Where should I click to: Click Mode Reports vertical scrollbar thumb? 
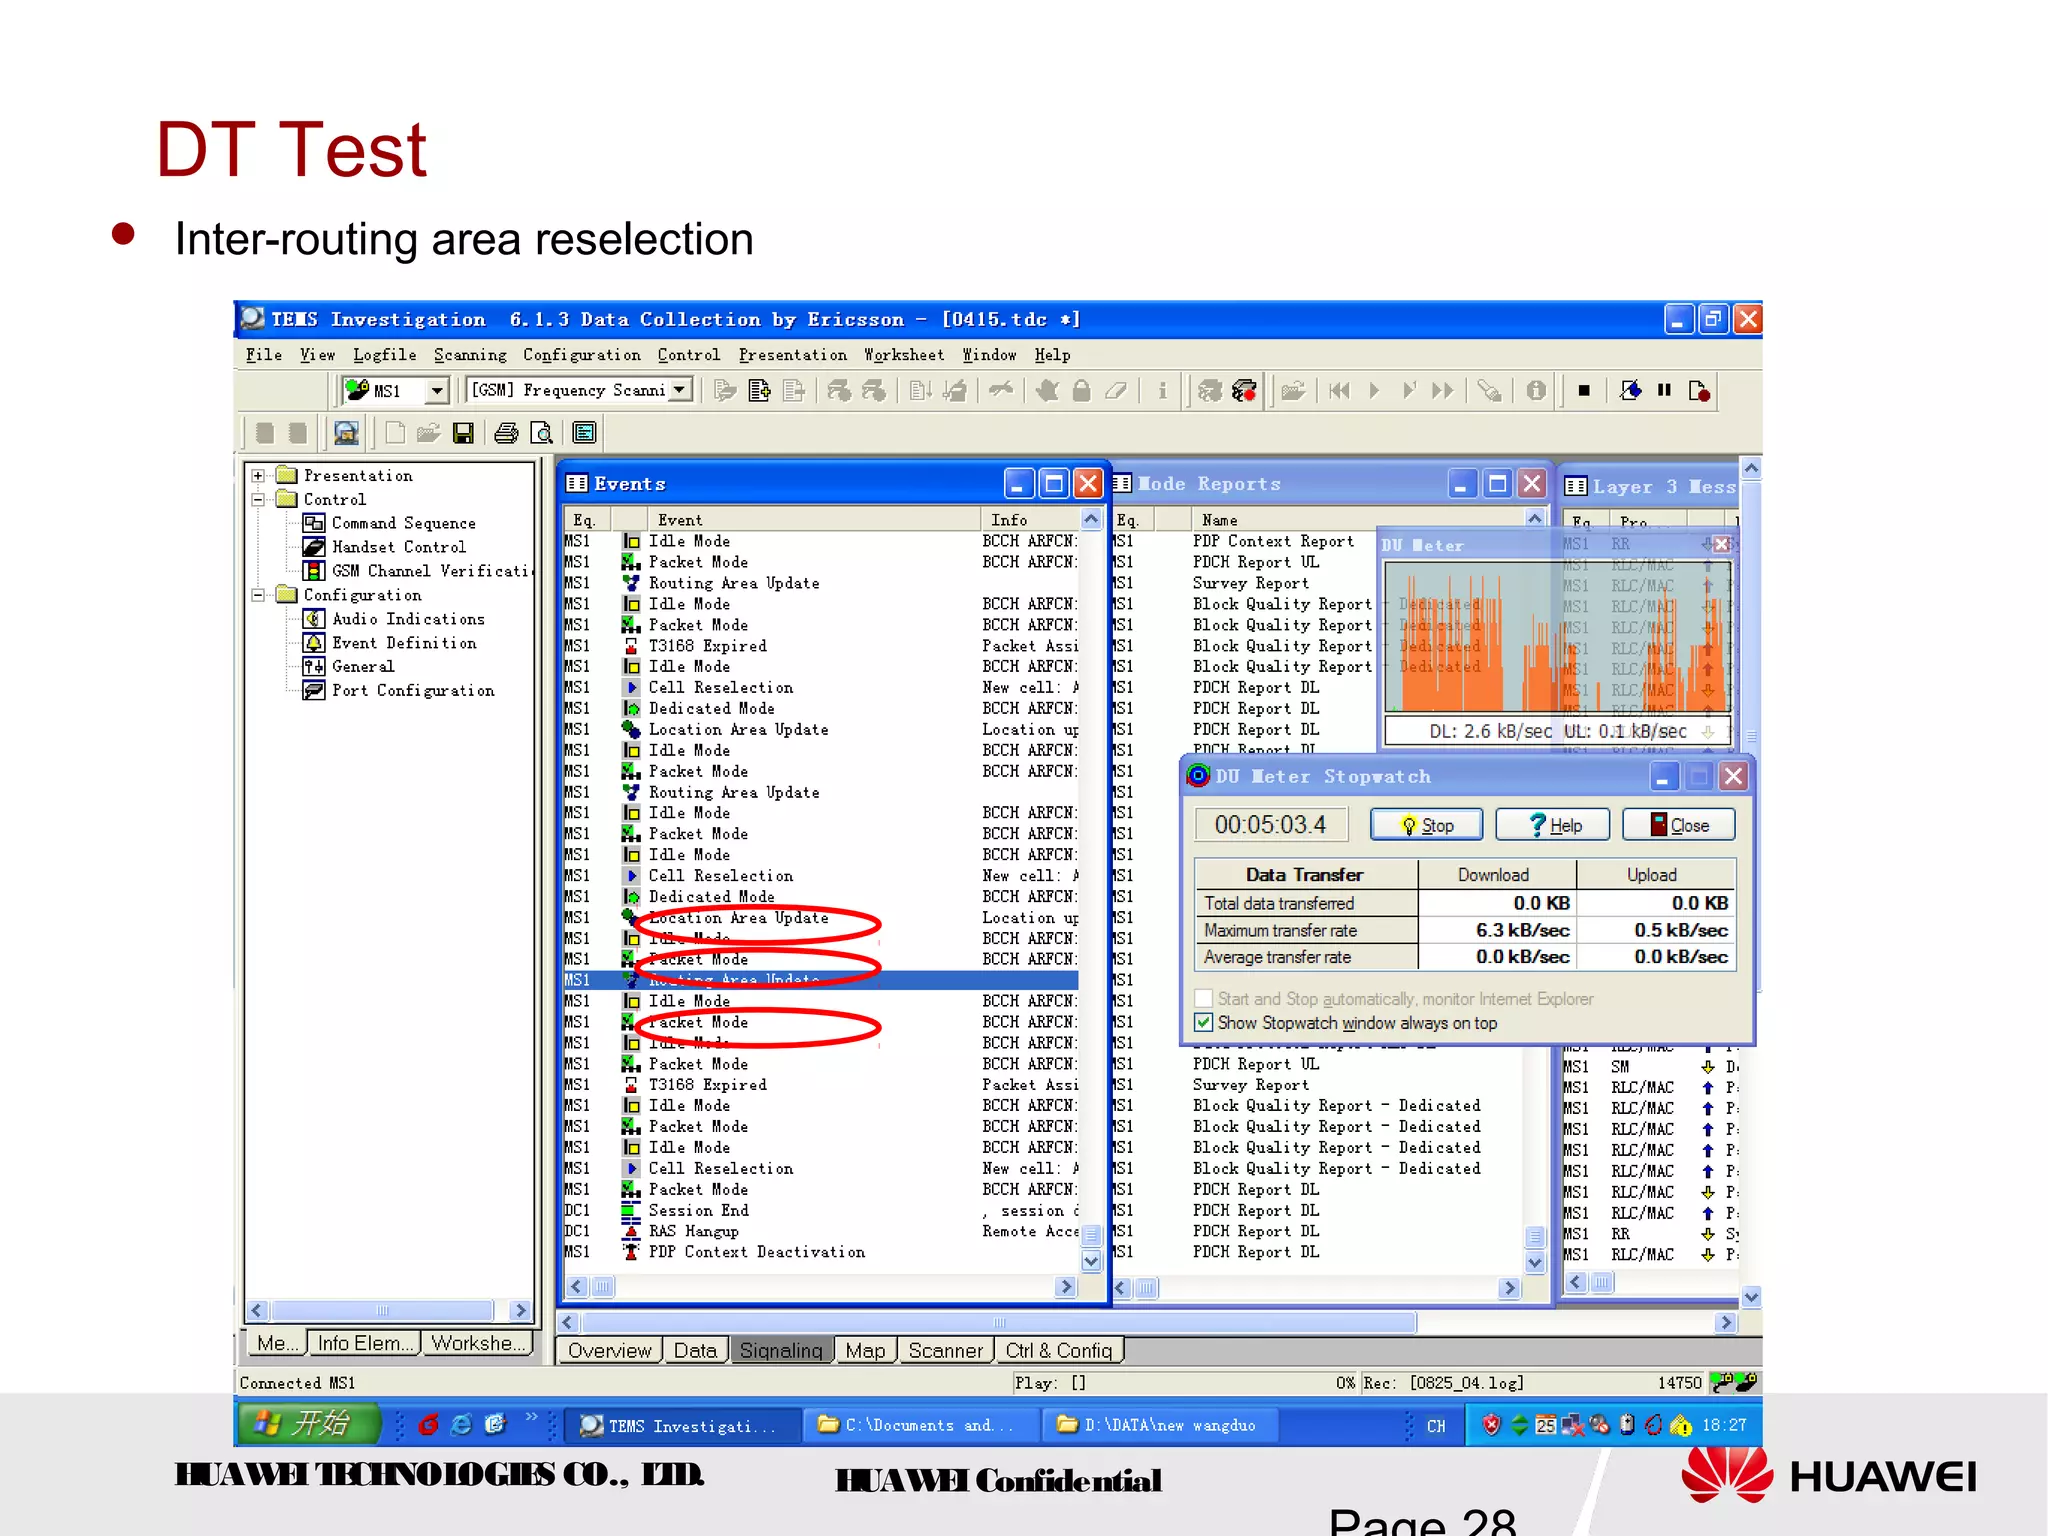(x=1535, y=1237)
